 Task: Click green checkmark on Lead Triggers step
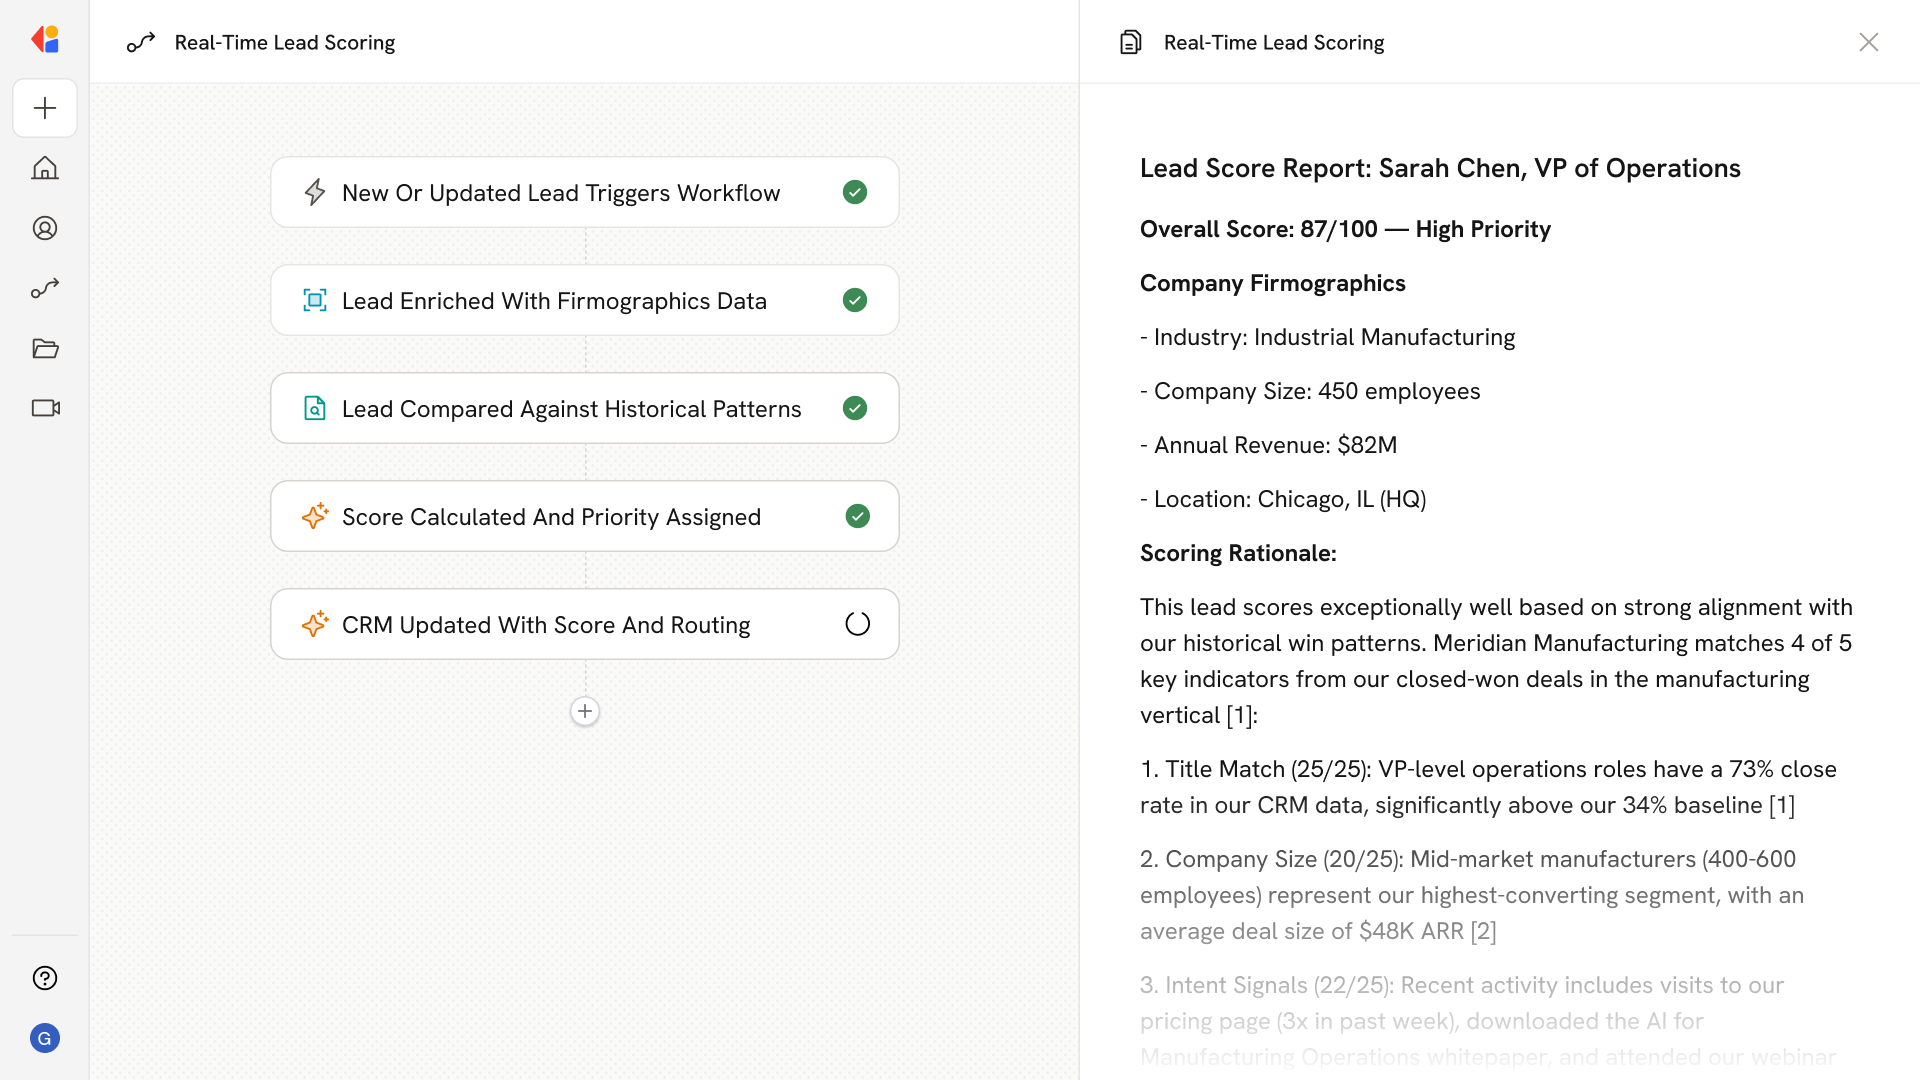[855, 192]
